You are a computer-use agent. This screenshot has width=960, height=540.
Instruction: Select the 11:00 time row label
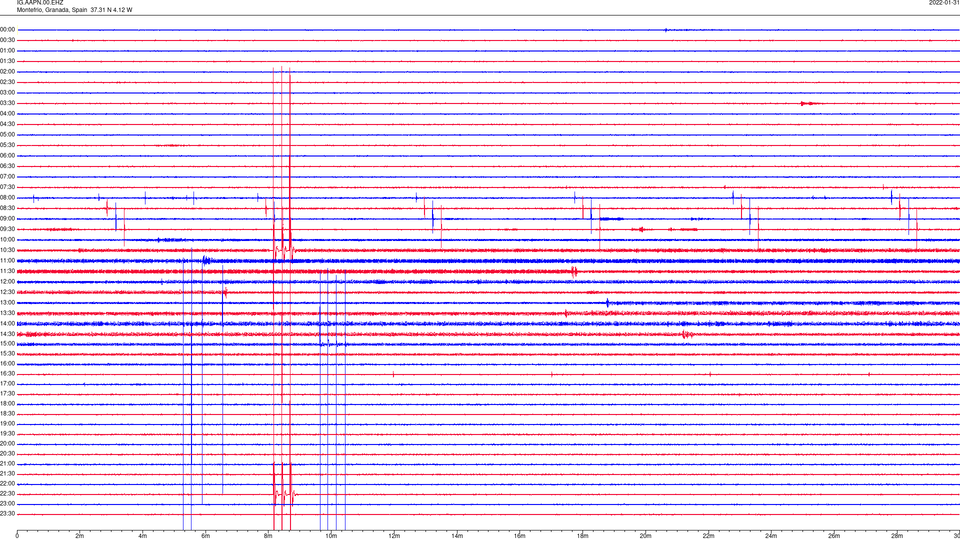coord(7,261)
